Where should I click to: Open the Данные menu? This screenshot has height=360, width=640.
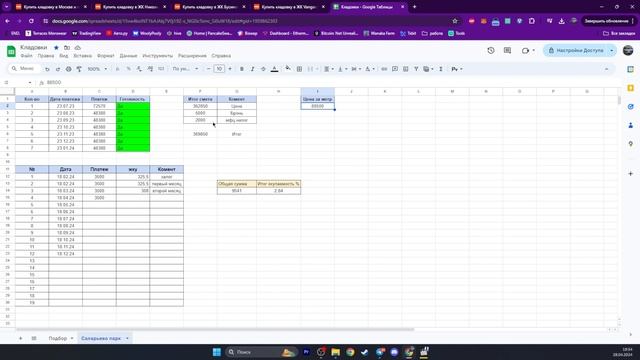click(x=128, y=56)
